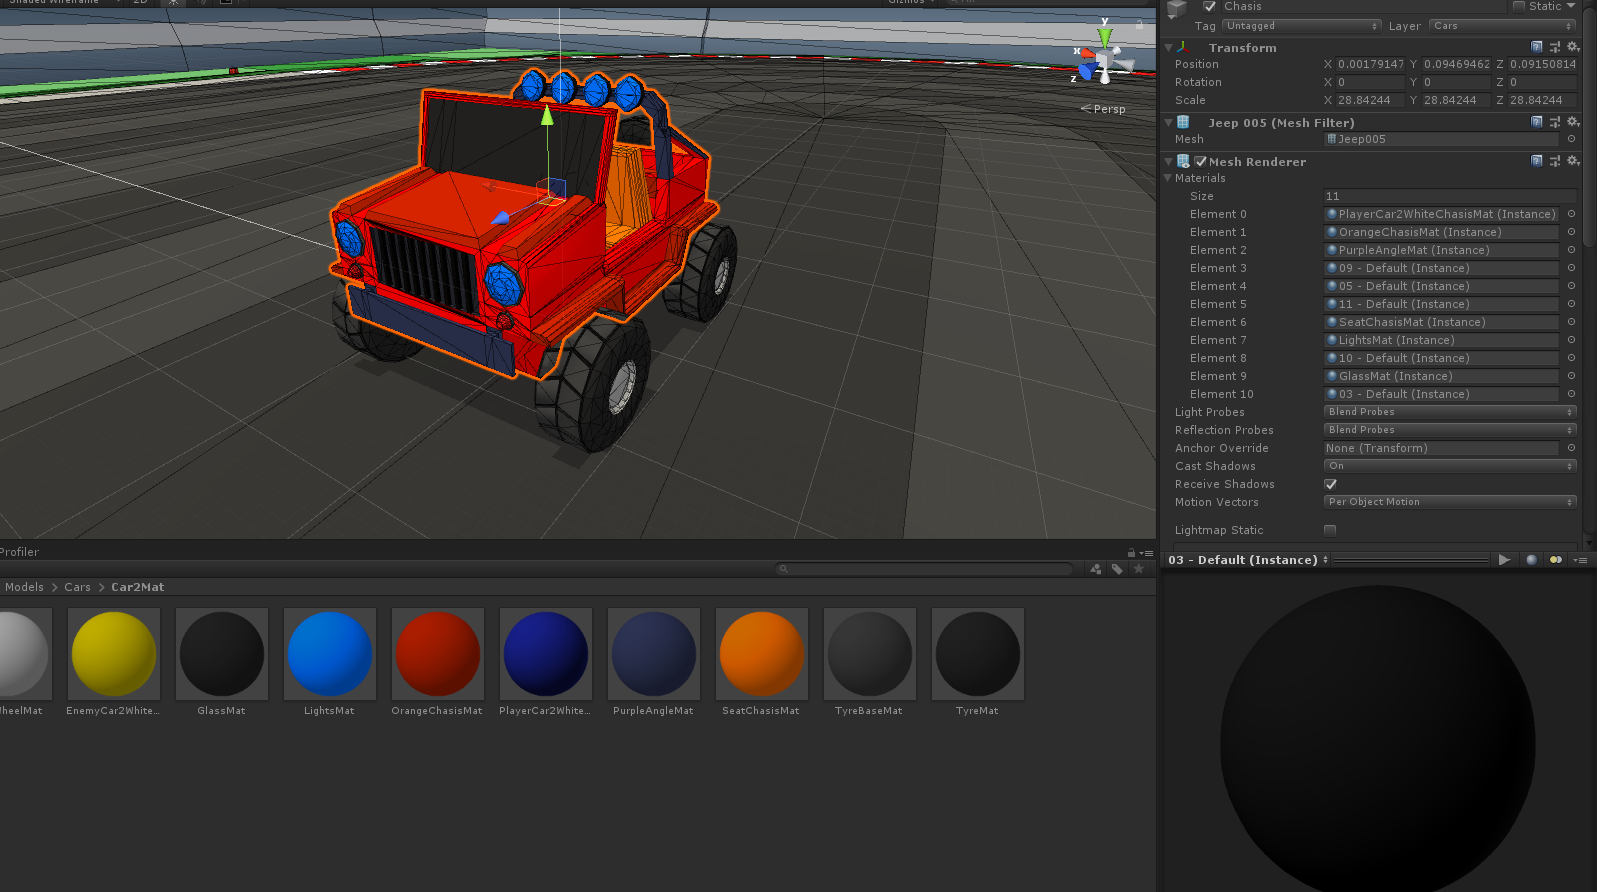The height and width of the screenshot is (892, 1597).
Task: Toggle the Static checkbox
Action: point(1519,6)
